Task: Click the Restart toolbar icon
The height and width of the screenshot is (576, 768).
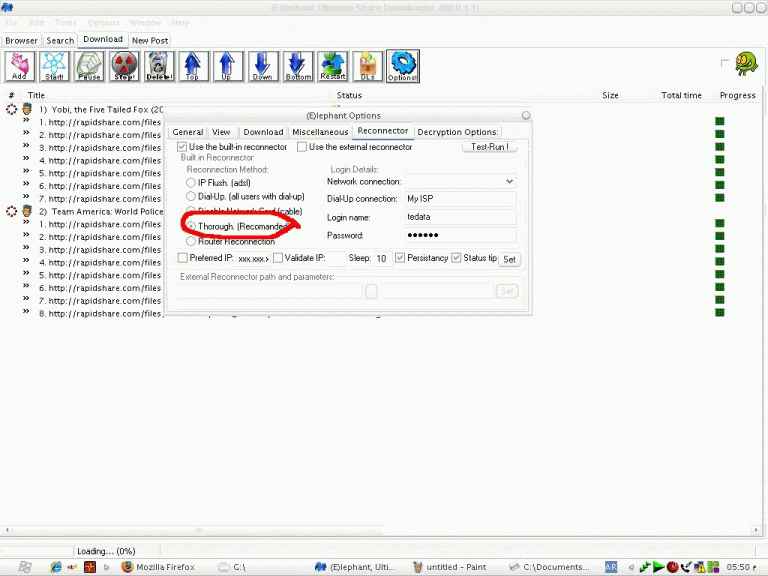Action: pos(333,66)
